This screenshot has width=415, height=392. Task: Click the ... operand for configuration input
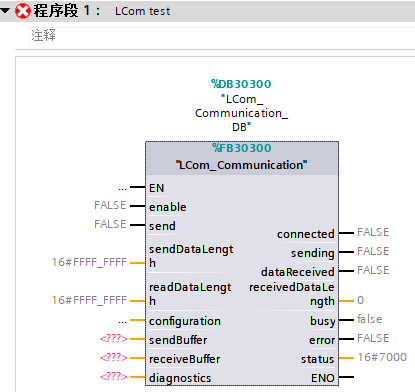pos(123,322)
